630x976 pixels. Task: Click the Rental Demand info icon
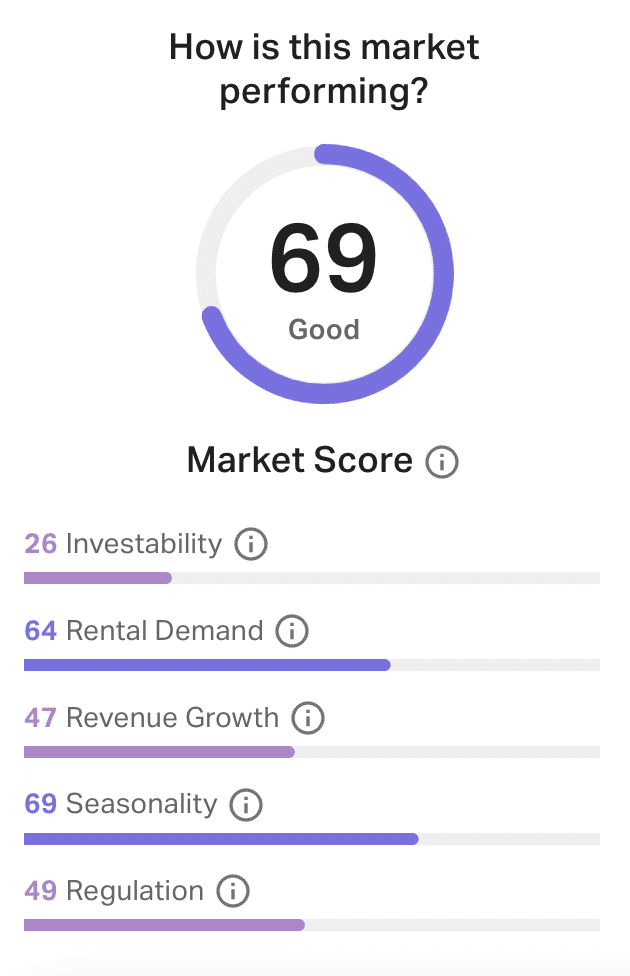tap(292, 632)
